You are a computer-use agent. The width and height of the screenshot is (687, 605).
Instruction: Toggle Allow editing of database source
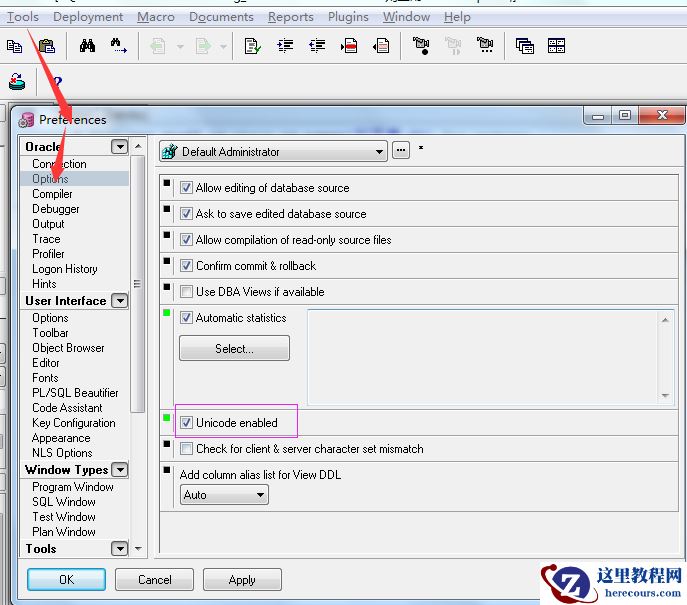[186, 188]
